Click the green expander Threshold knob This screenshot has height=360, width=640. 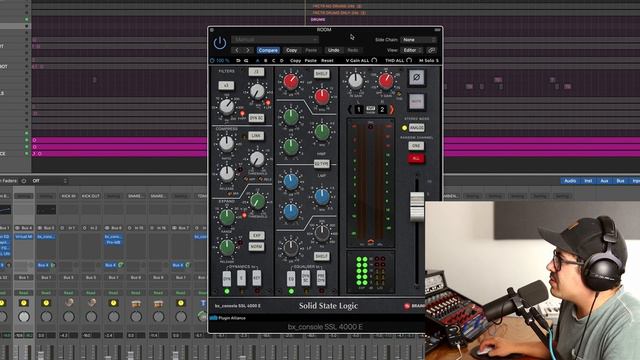(x=258, y=201)
